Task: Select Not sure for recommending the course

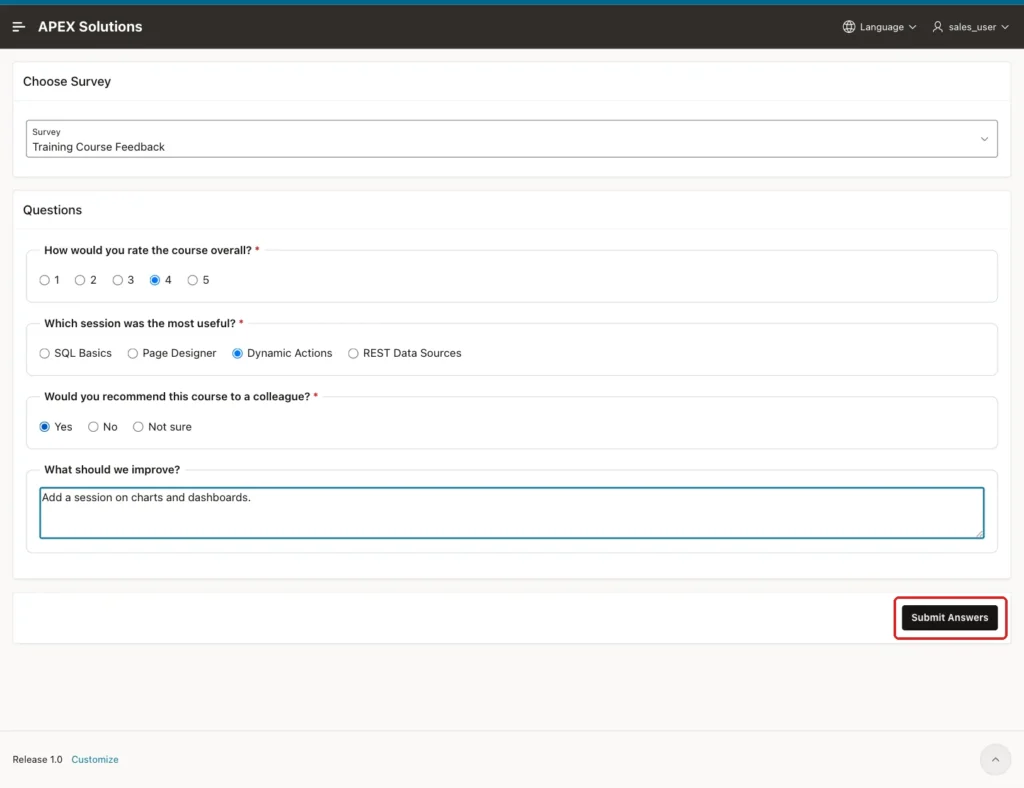Action: click(x=138, y=427)
